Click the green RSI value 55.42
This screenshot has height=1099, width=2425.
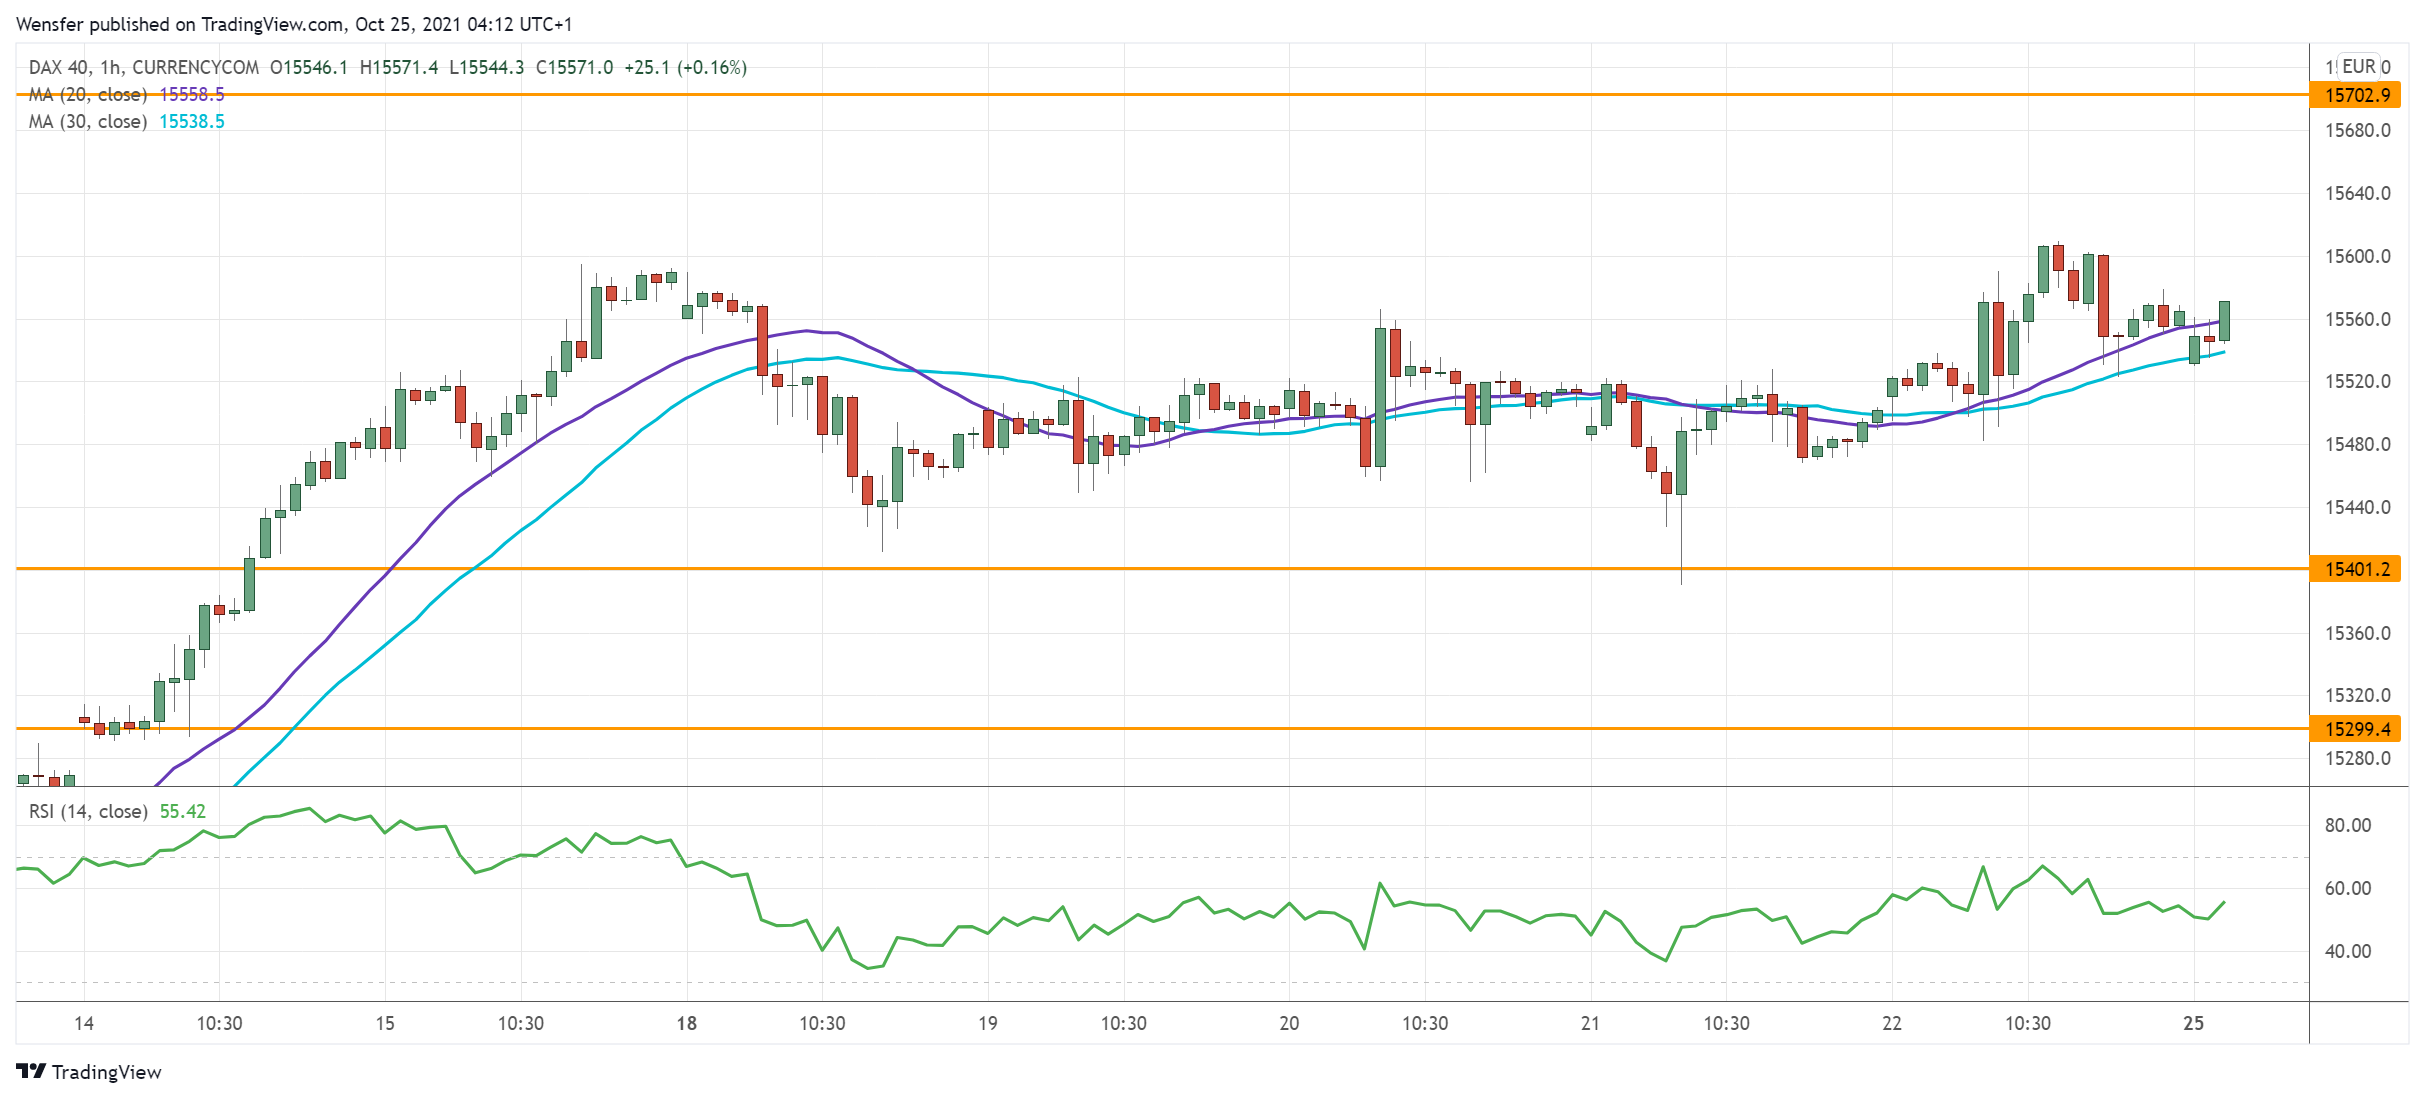point(183,811)
